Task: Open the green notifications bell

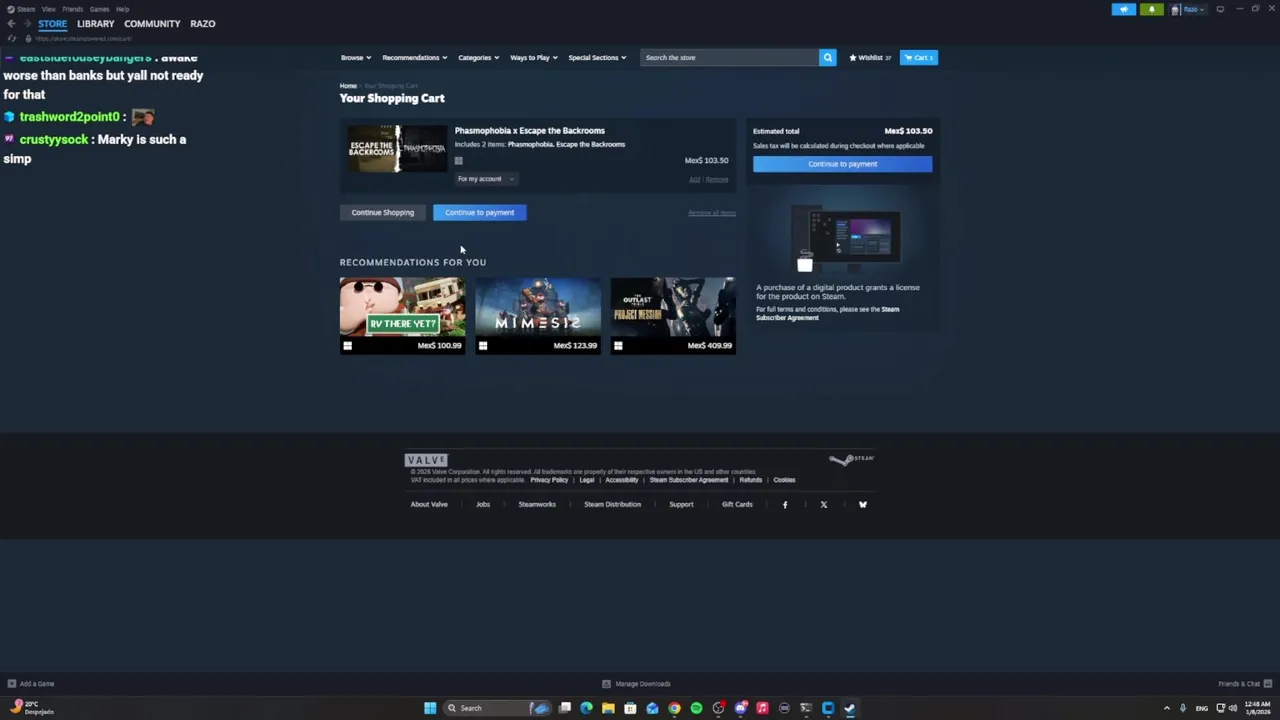Action: pyautogui.click(x=1151, y=9)
